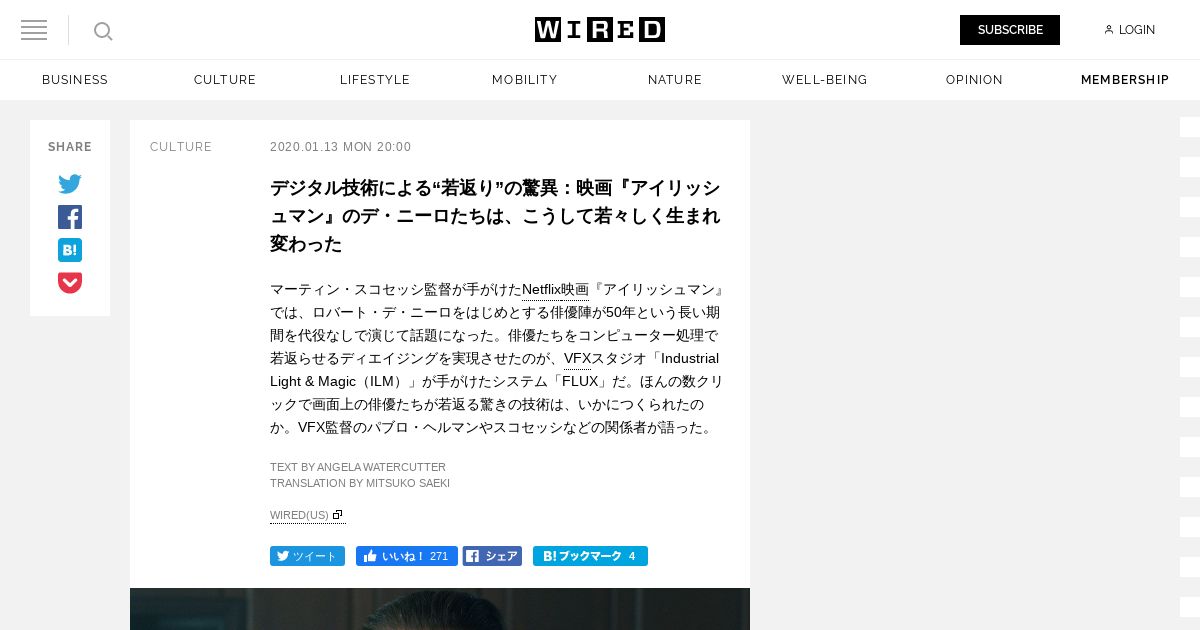
Task: Open the hamburger menu icon
Action: 34,30
